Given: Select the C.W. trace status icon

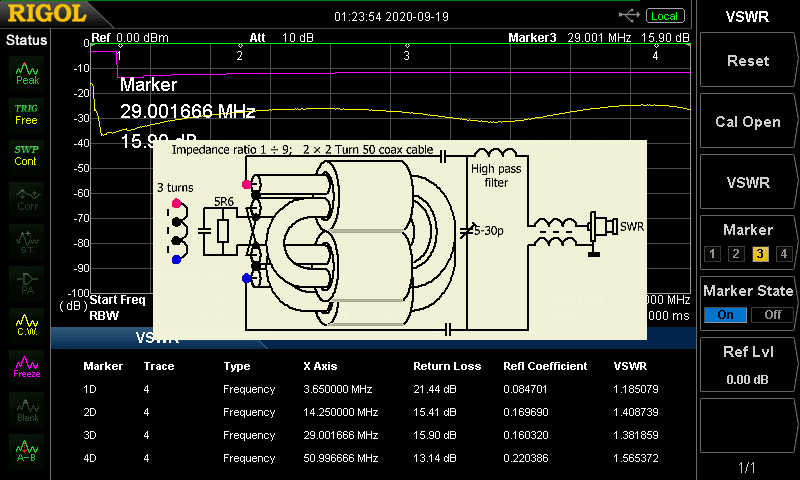Looking at the screenshot, I should [27, 325].
